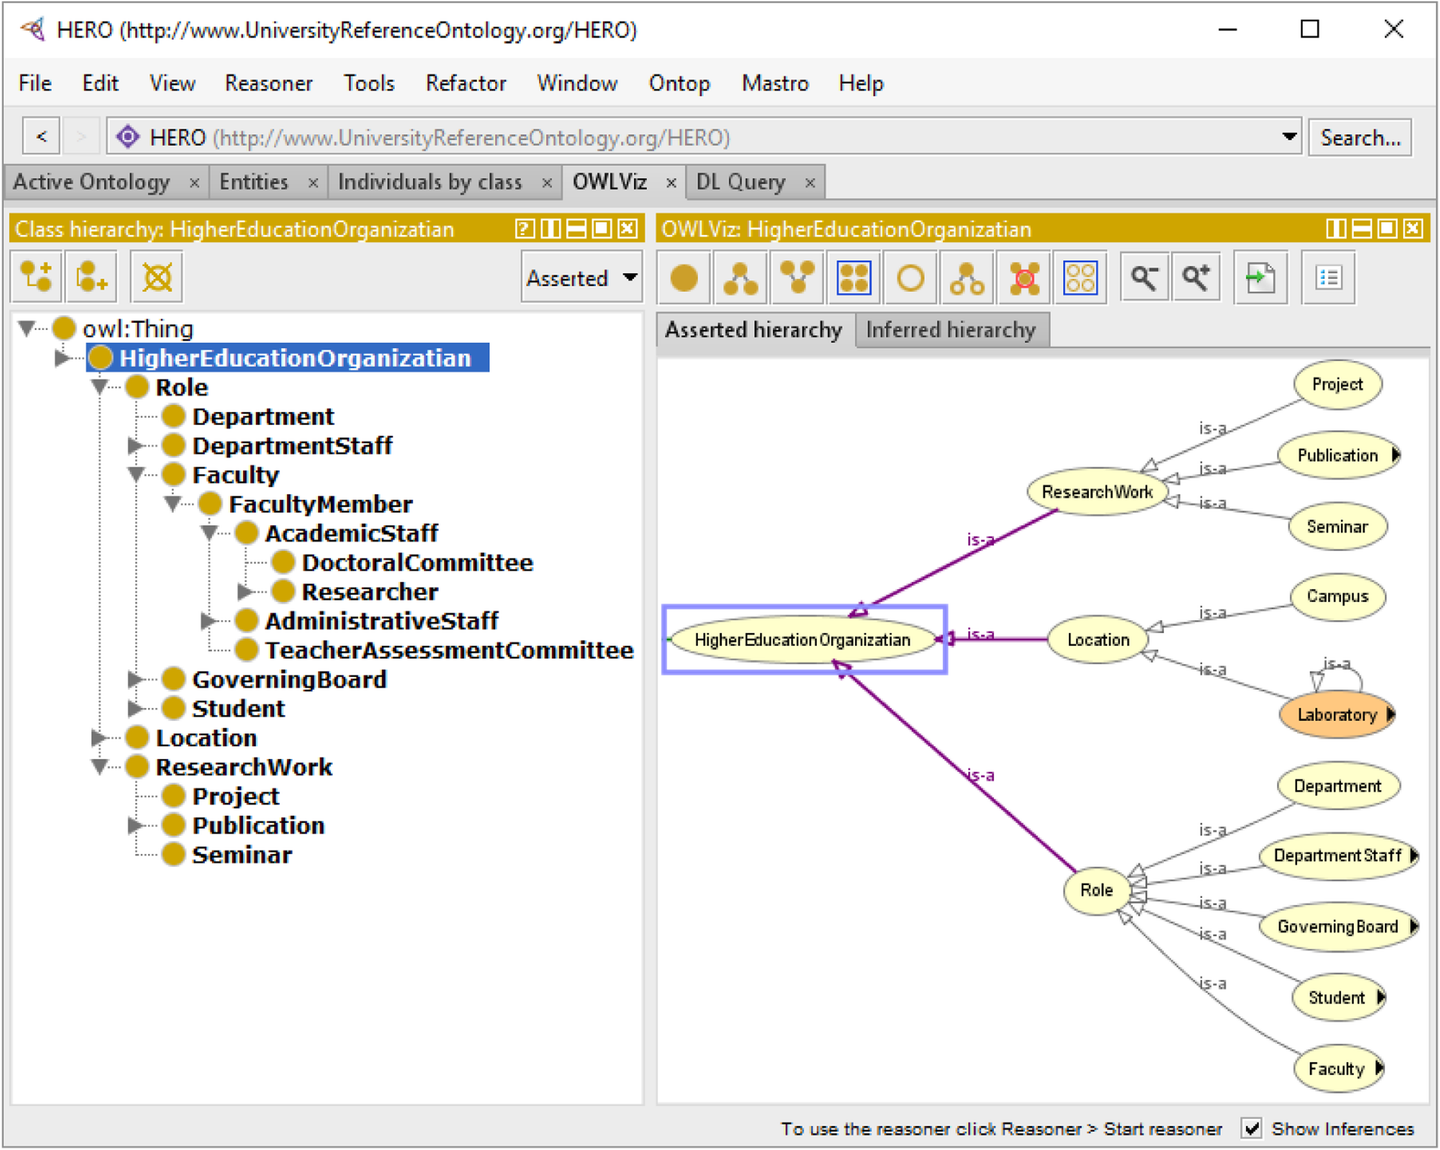Click the Add subclass icon

click(x=37, y=277)
